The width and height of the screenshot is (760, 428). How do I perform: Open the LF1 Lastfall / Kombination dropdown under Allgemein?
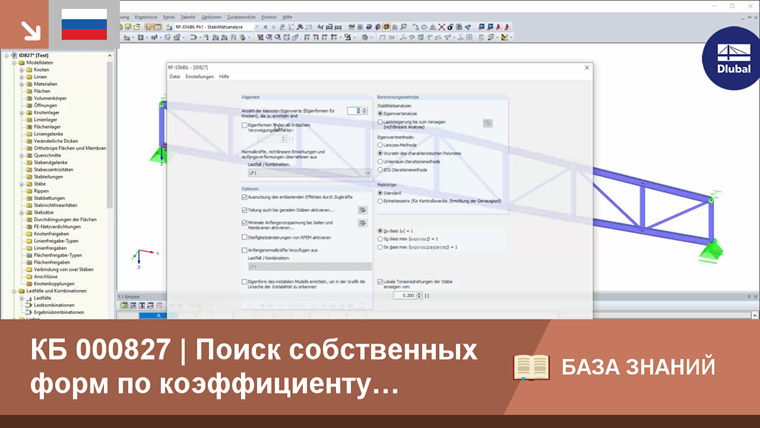pos(309,173)
